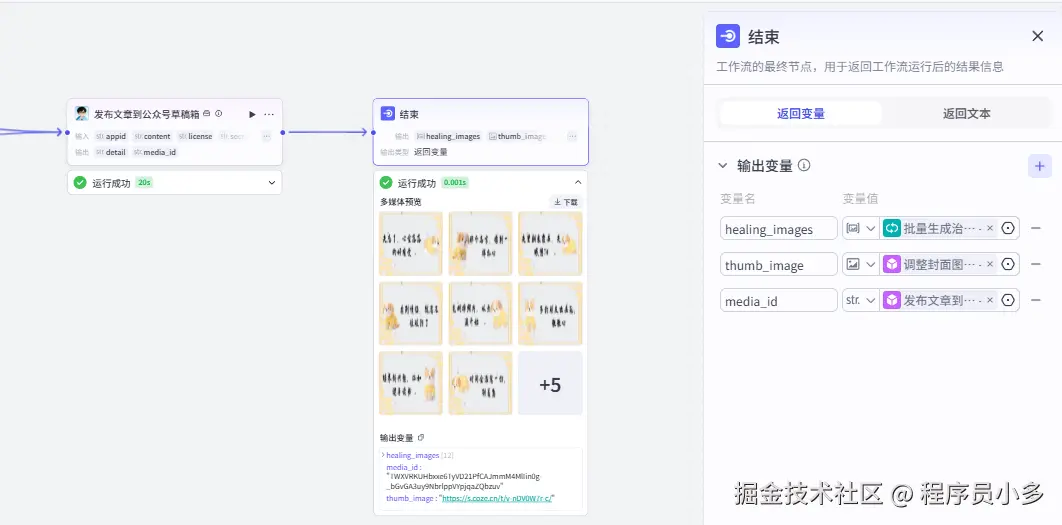Collapse the 运行成功 0.001s result panel
This screenshot has width=1062, height=525.
(x=578, y=183)
